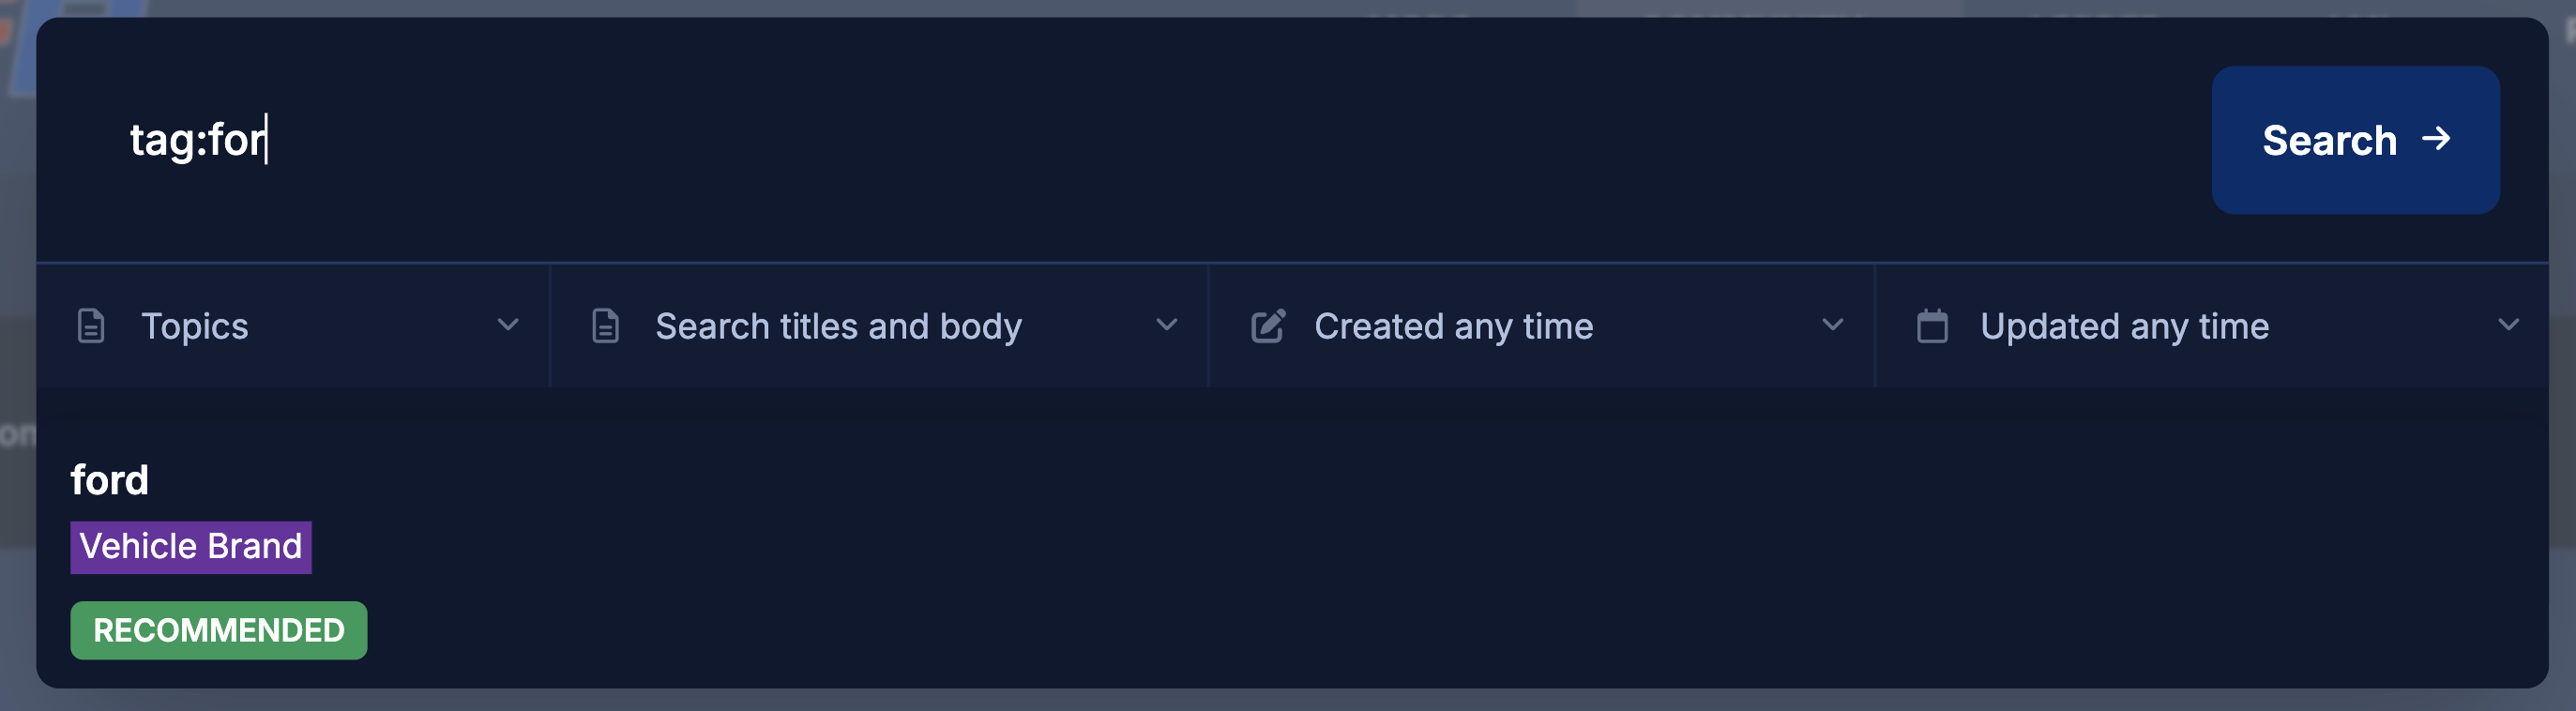The width and height of the screenshot is (2576, 711).
Task: Expand the Topics chevron arrow
Action: [508, 325]
